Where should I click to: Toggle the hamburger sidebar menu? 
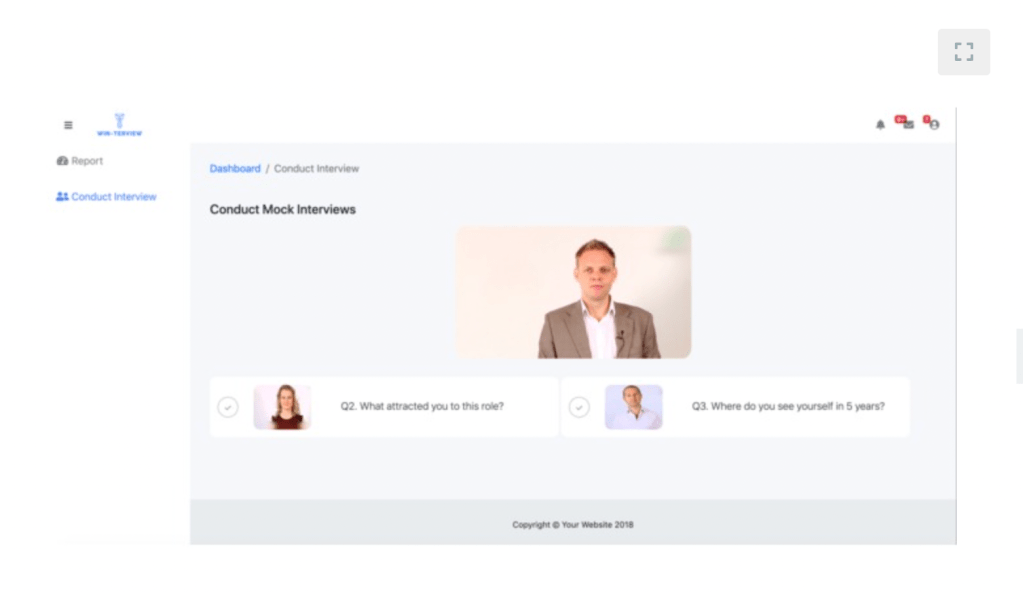tap(68, 125)
